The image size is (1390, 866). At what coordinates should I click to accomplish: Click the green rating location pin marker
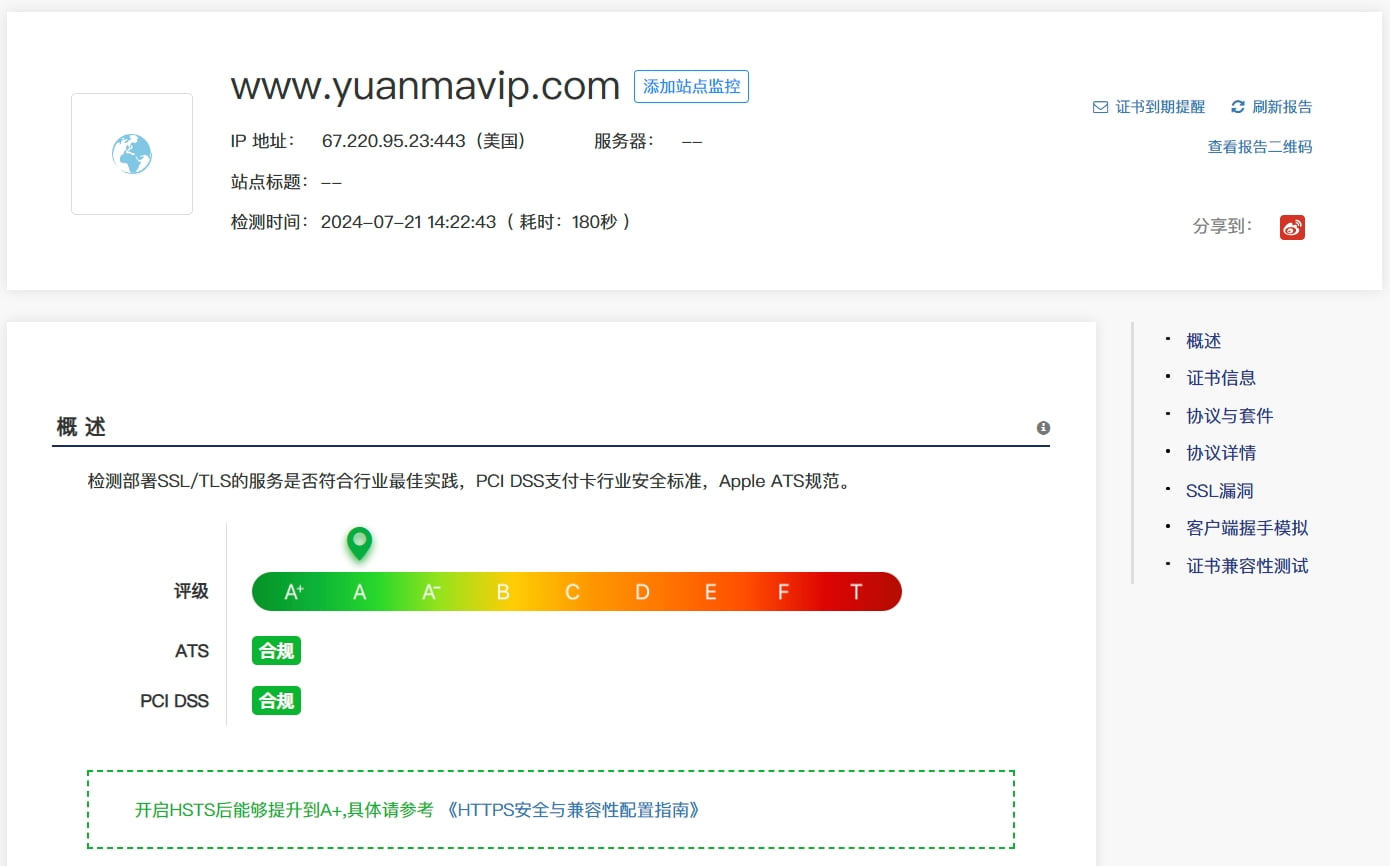tap(359, 544)
